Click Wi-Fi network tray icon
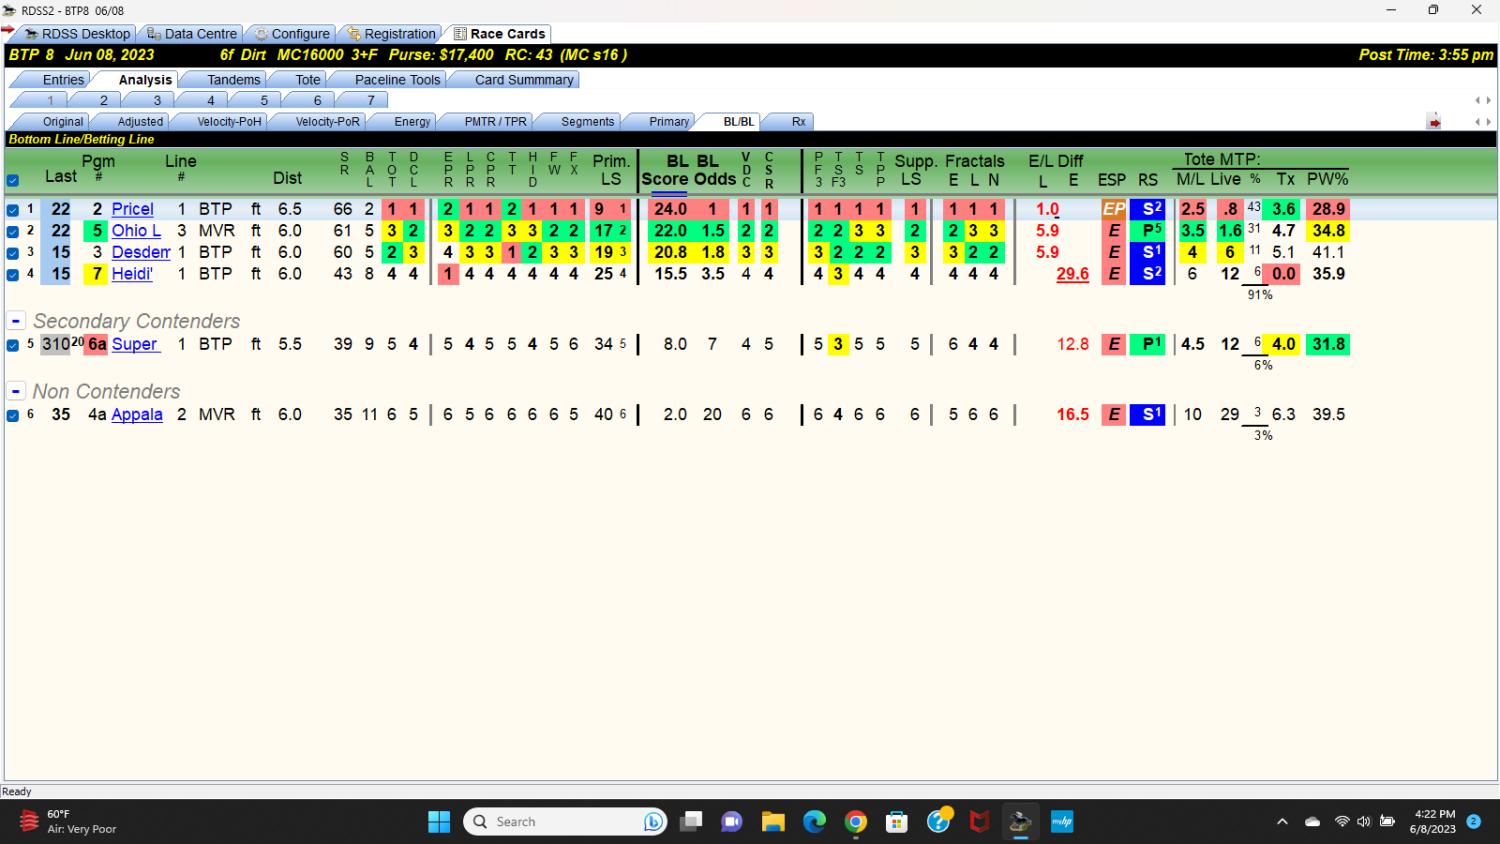Image resolution: width=1500 pixels, height=844 pixels. pyautogui.click(x=1342, y=822)
